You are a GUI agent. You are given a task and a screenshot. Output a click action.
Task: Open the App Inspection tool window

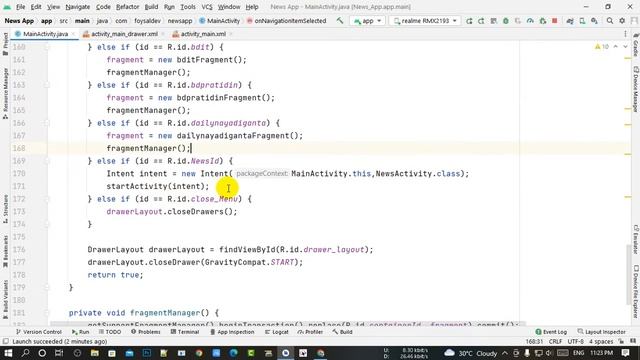tap(232, 332)
